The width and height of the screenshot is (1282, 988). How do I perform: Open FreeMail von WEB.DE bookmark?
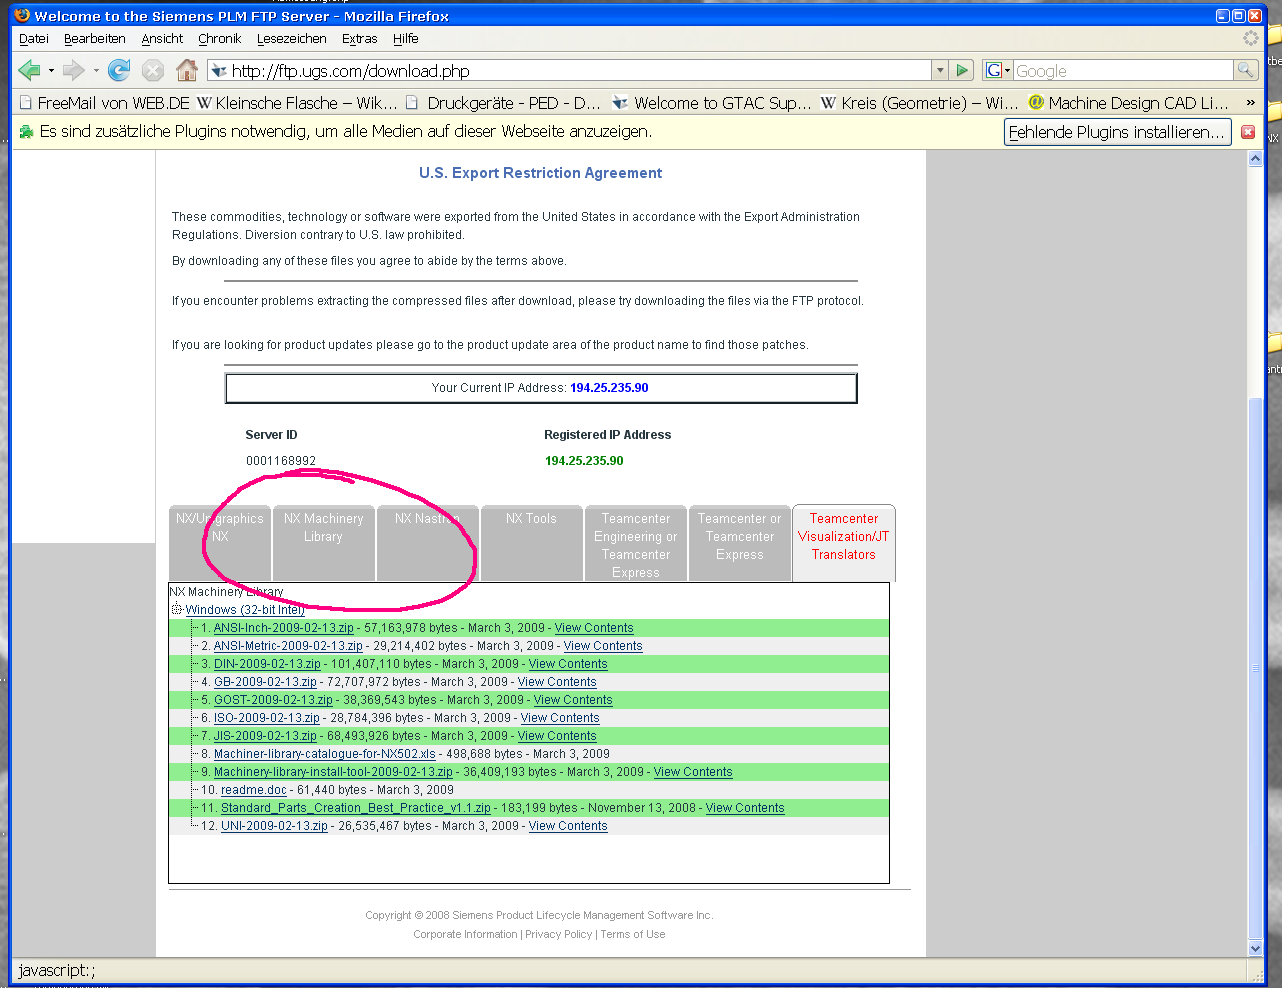click(x=104, y=103)
